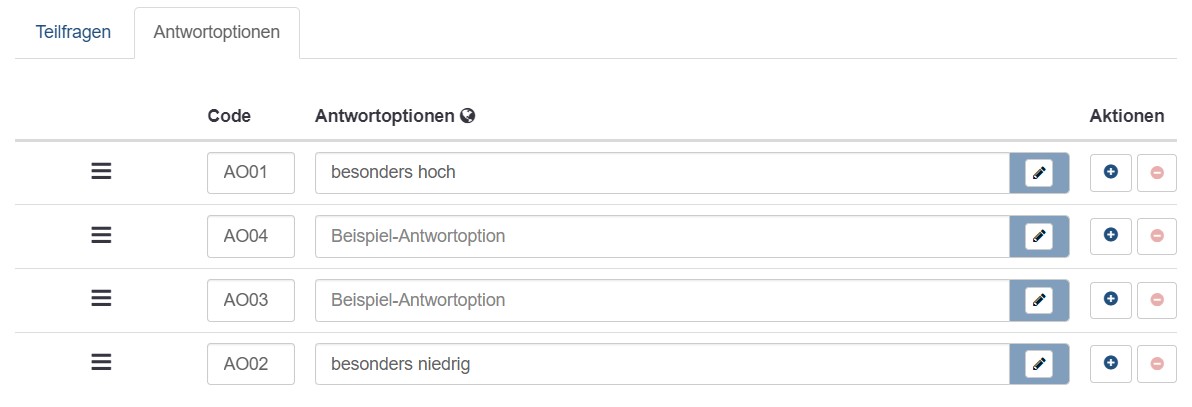Click the globe icon next to Antwortoptionen header
The width and height of the screenshot is (1192, 407).
click(467, 116)
